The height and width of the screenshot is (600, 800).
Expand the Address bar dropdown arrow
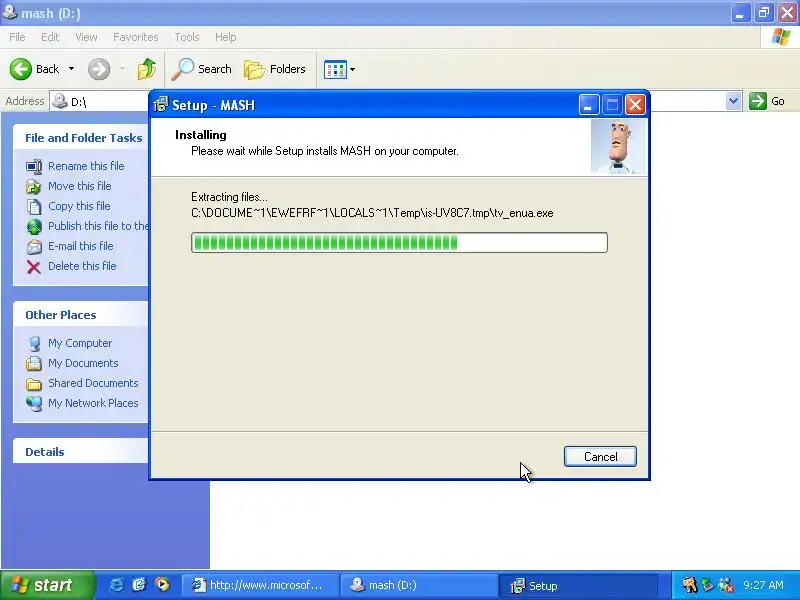pyautogui.click(x=733, y=101)
